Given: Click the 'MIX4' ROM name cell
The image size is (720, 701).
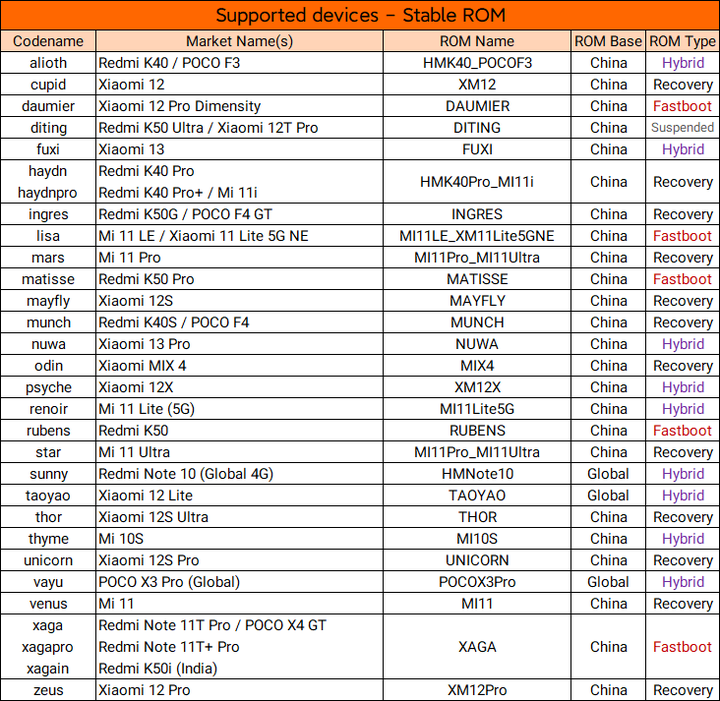Looking at the screenshot, I should [x=477, y=365].
